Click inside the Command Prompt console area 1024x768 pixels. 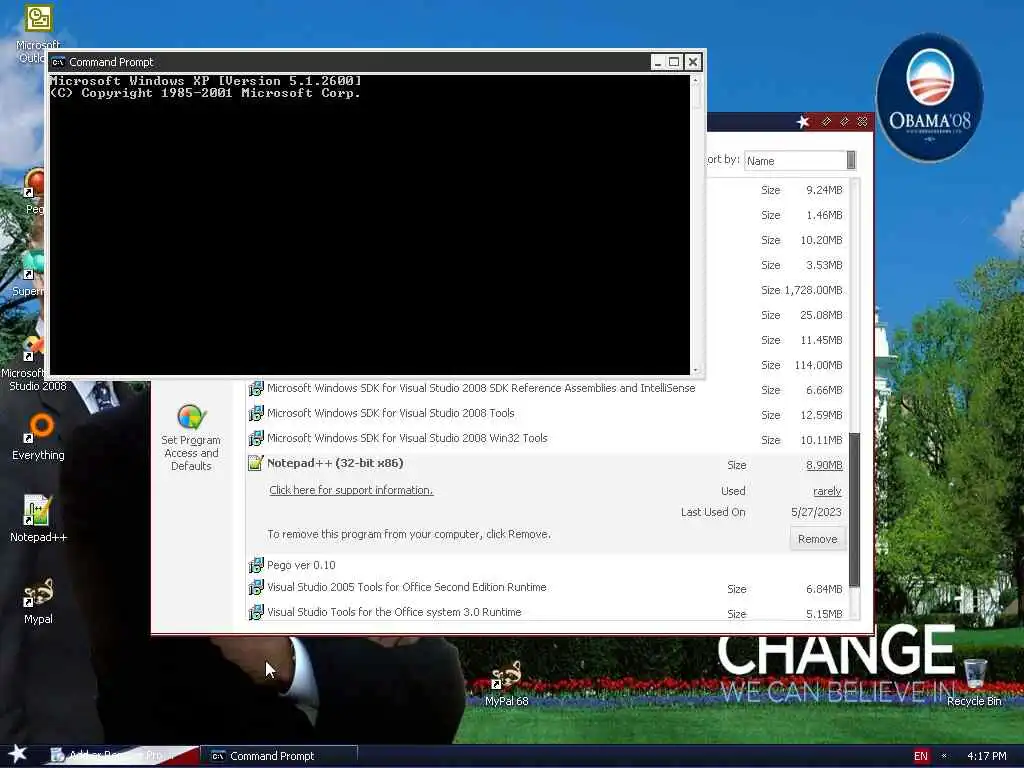click(370, 225)
